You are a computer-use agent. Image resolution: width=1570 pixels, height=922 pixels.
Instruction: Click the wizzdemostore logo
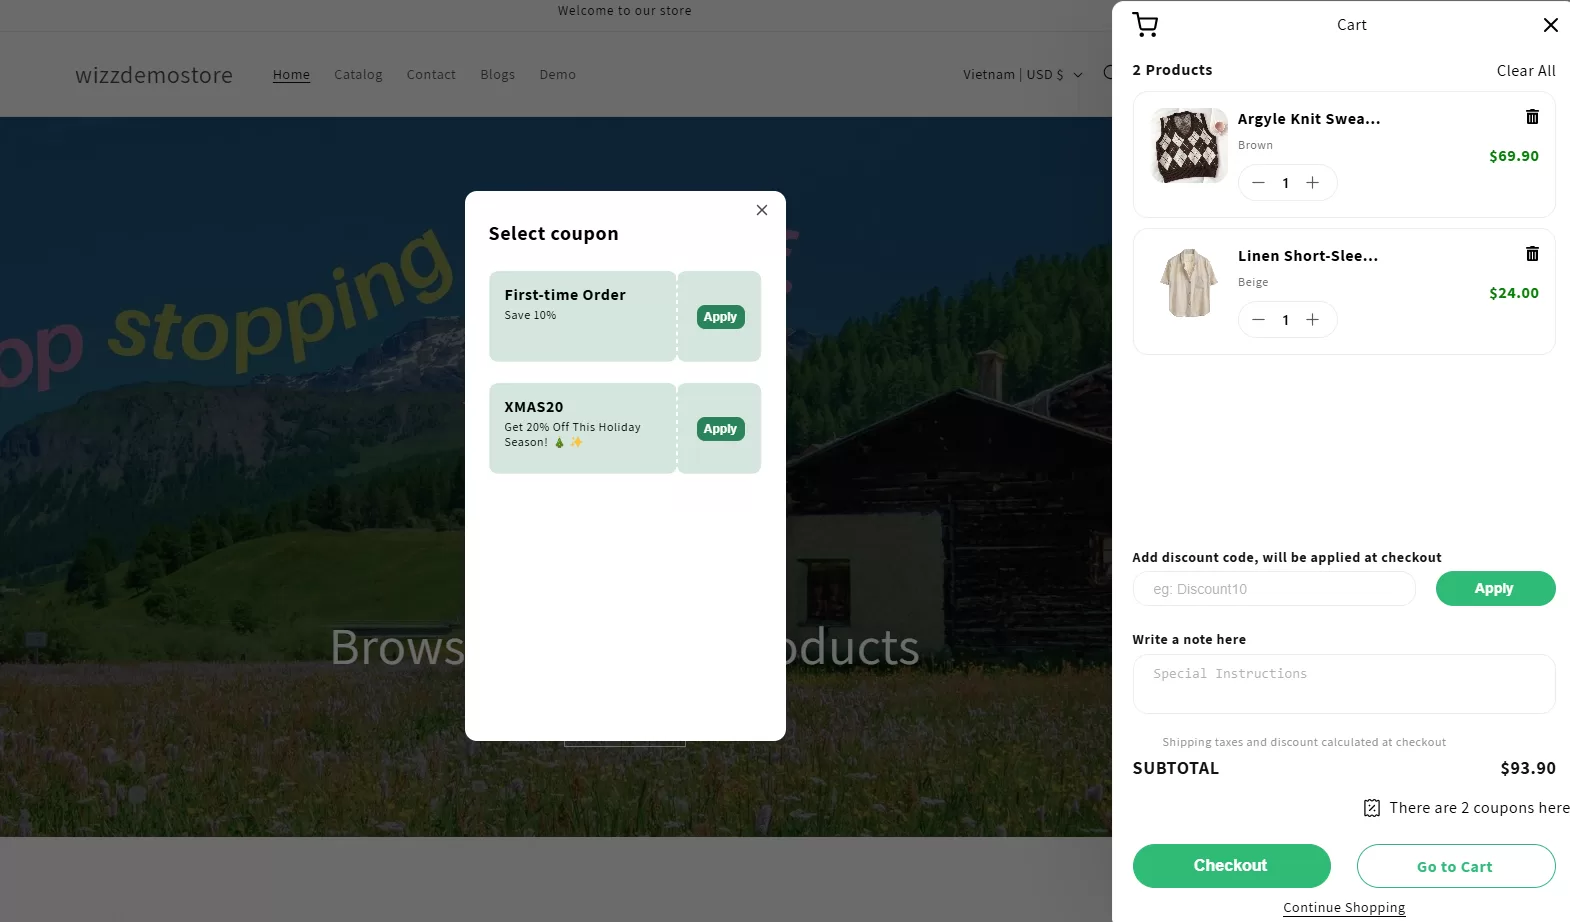pos(154,75)
